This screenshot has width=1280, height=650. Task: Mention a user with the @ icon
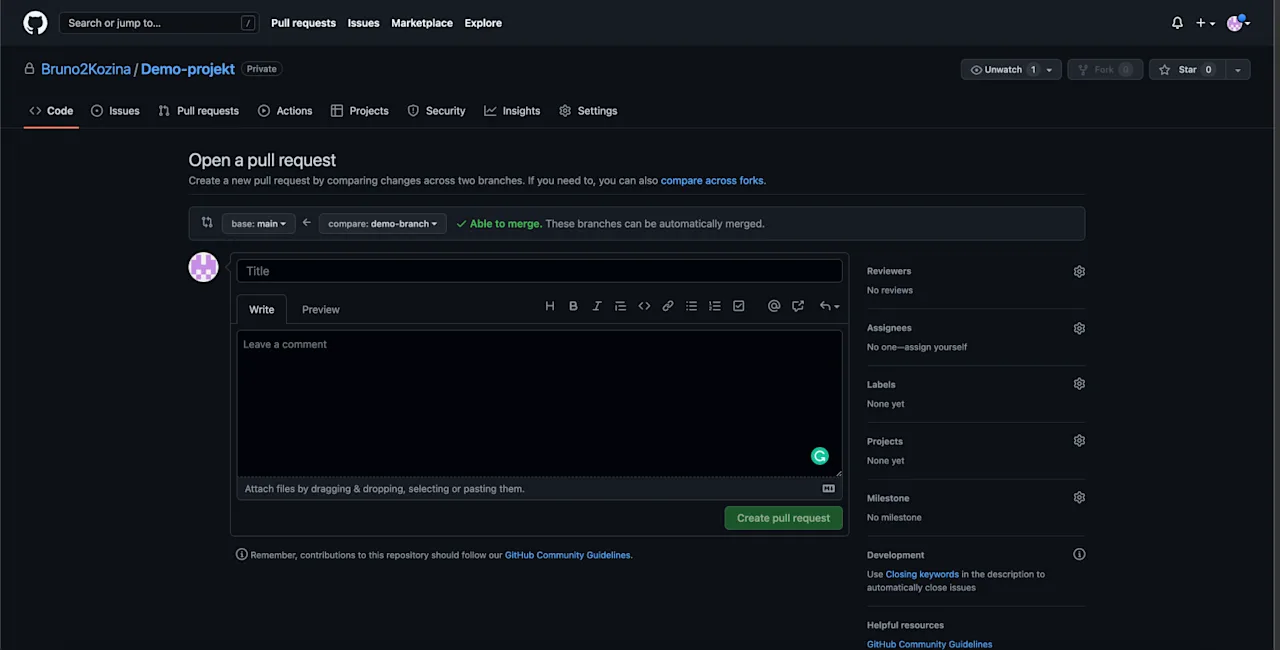pos(774,306)
